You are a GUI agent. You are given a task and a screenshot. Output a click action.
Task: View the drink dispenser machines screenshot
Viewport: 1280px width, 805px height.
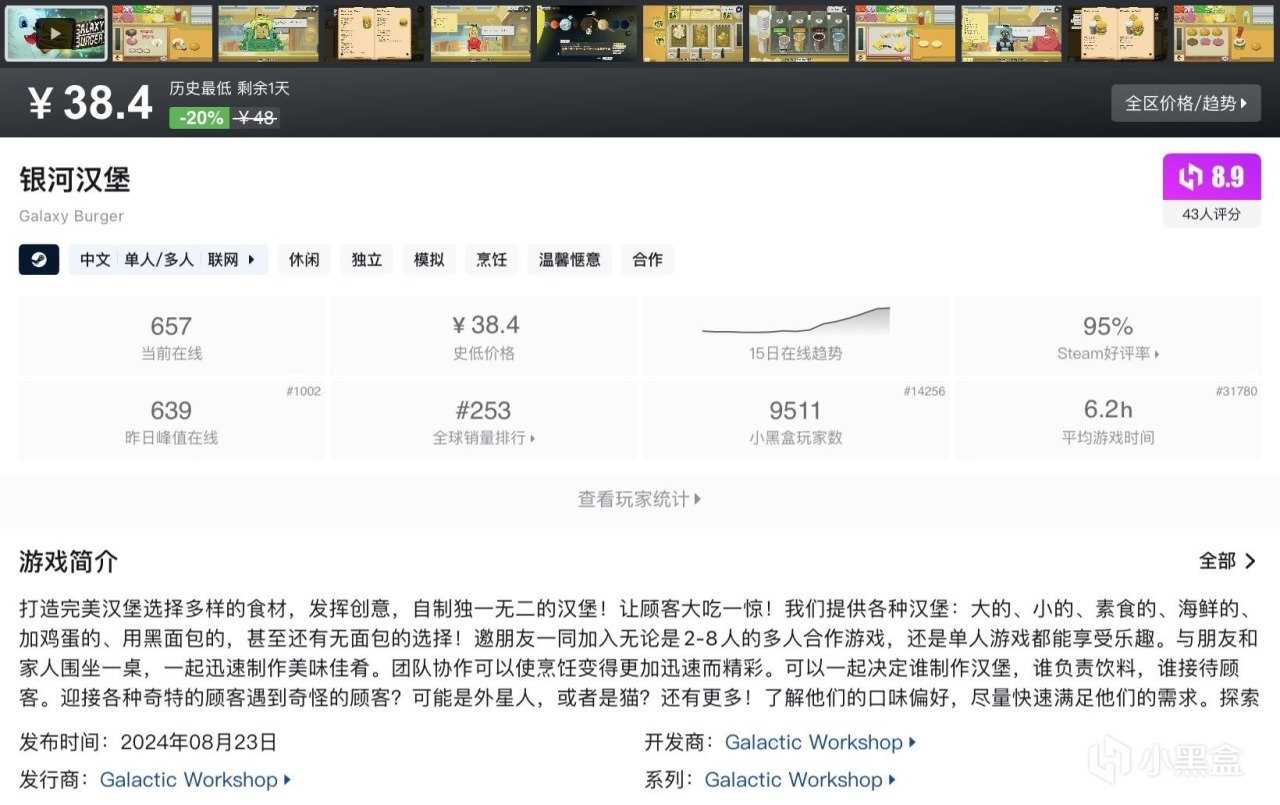798,33
